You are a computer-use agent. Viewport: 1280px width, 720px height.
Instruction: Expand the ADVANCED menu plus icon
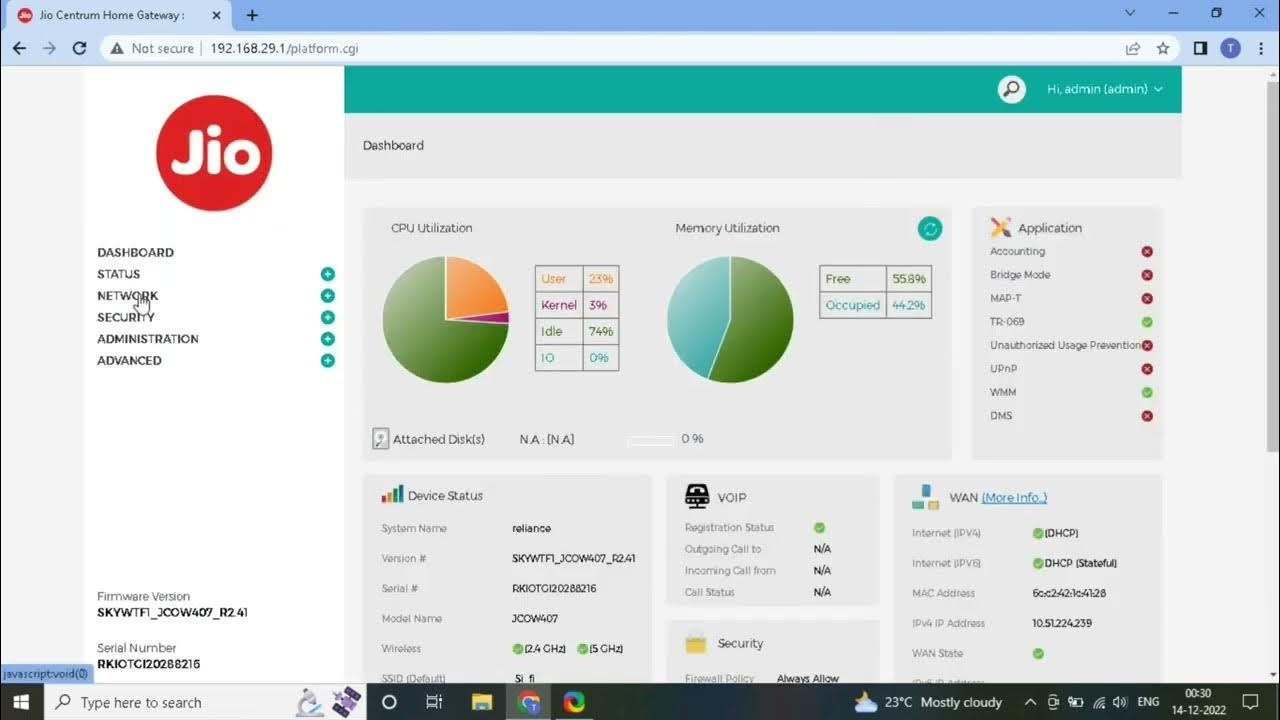[327, 360]
